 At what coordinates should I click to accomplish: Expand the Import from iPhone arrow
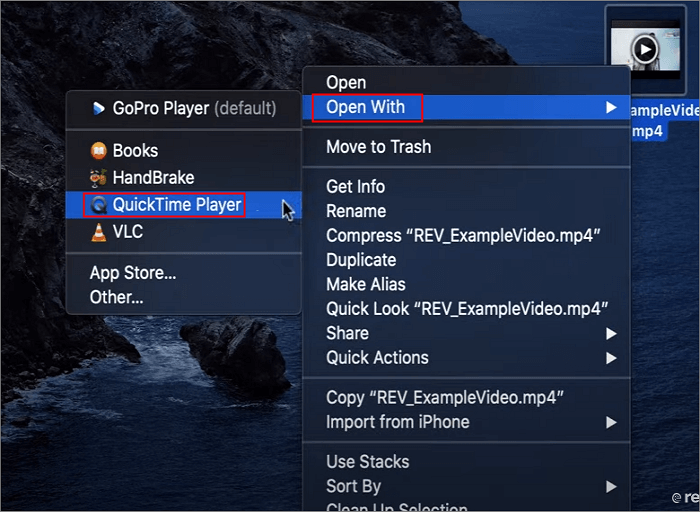coord(611,422)
